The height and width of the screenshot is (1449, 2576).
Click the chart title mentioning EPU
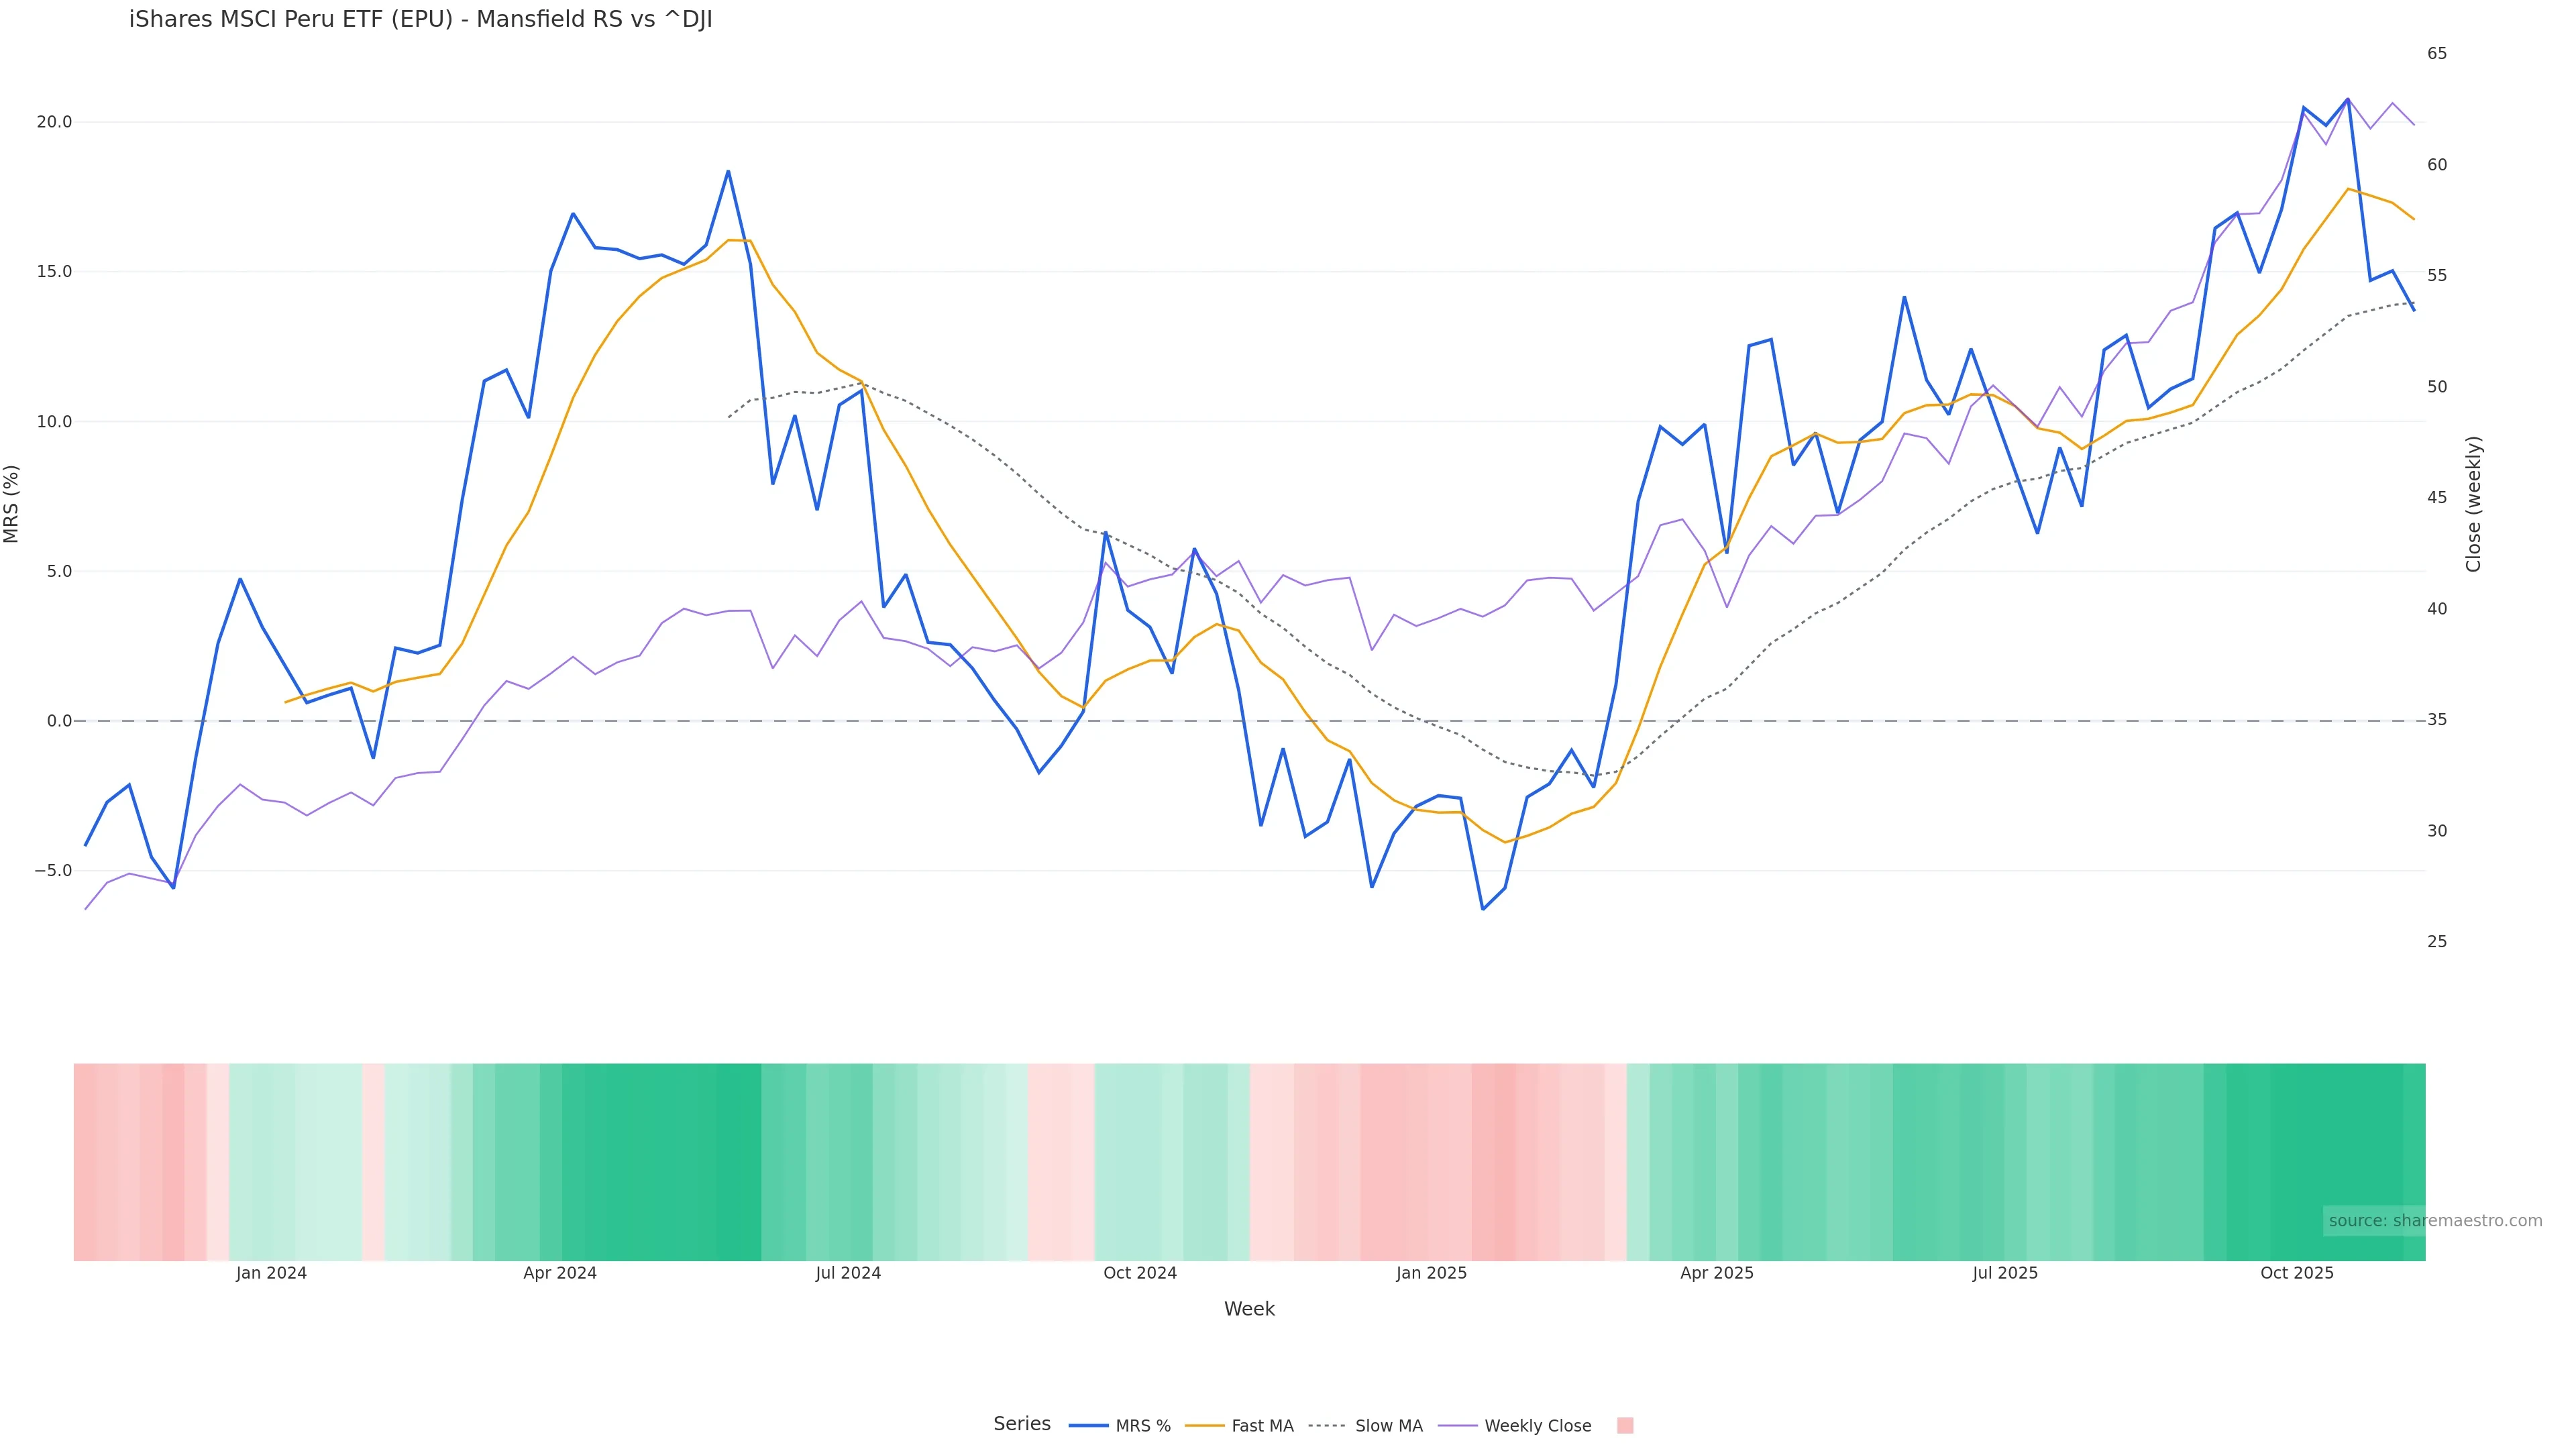tap(420, 19)
